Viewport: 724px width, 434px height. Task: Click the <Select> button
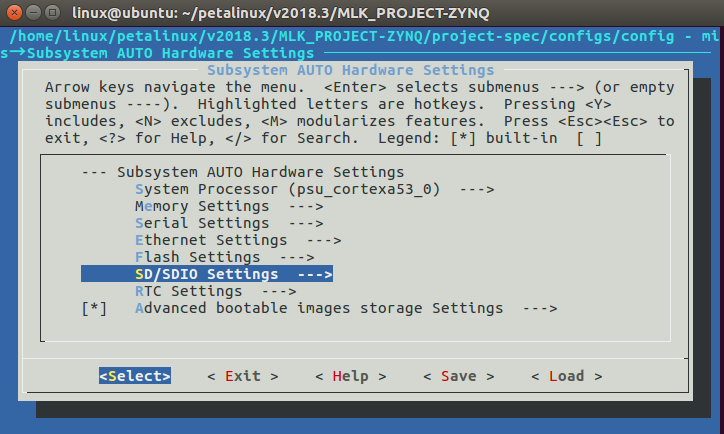pos(135,376)
